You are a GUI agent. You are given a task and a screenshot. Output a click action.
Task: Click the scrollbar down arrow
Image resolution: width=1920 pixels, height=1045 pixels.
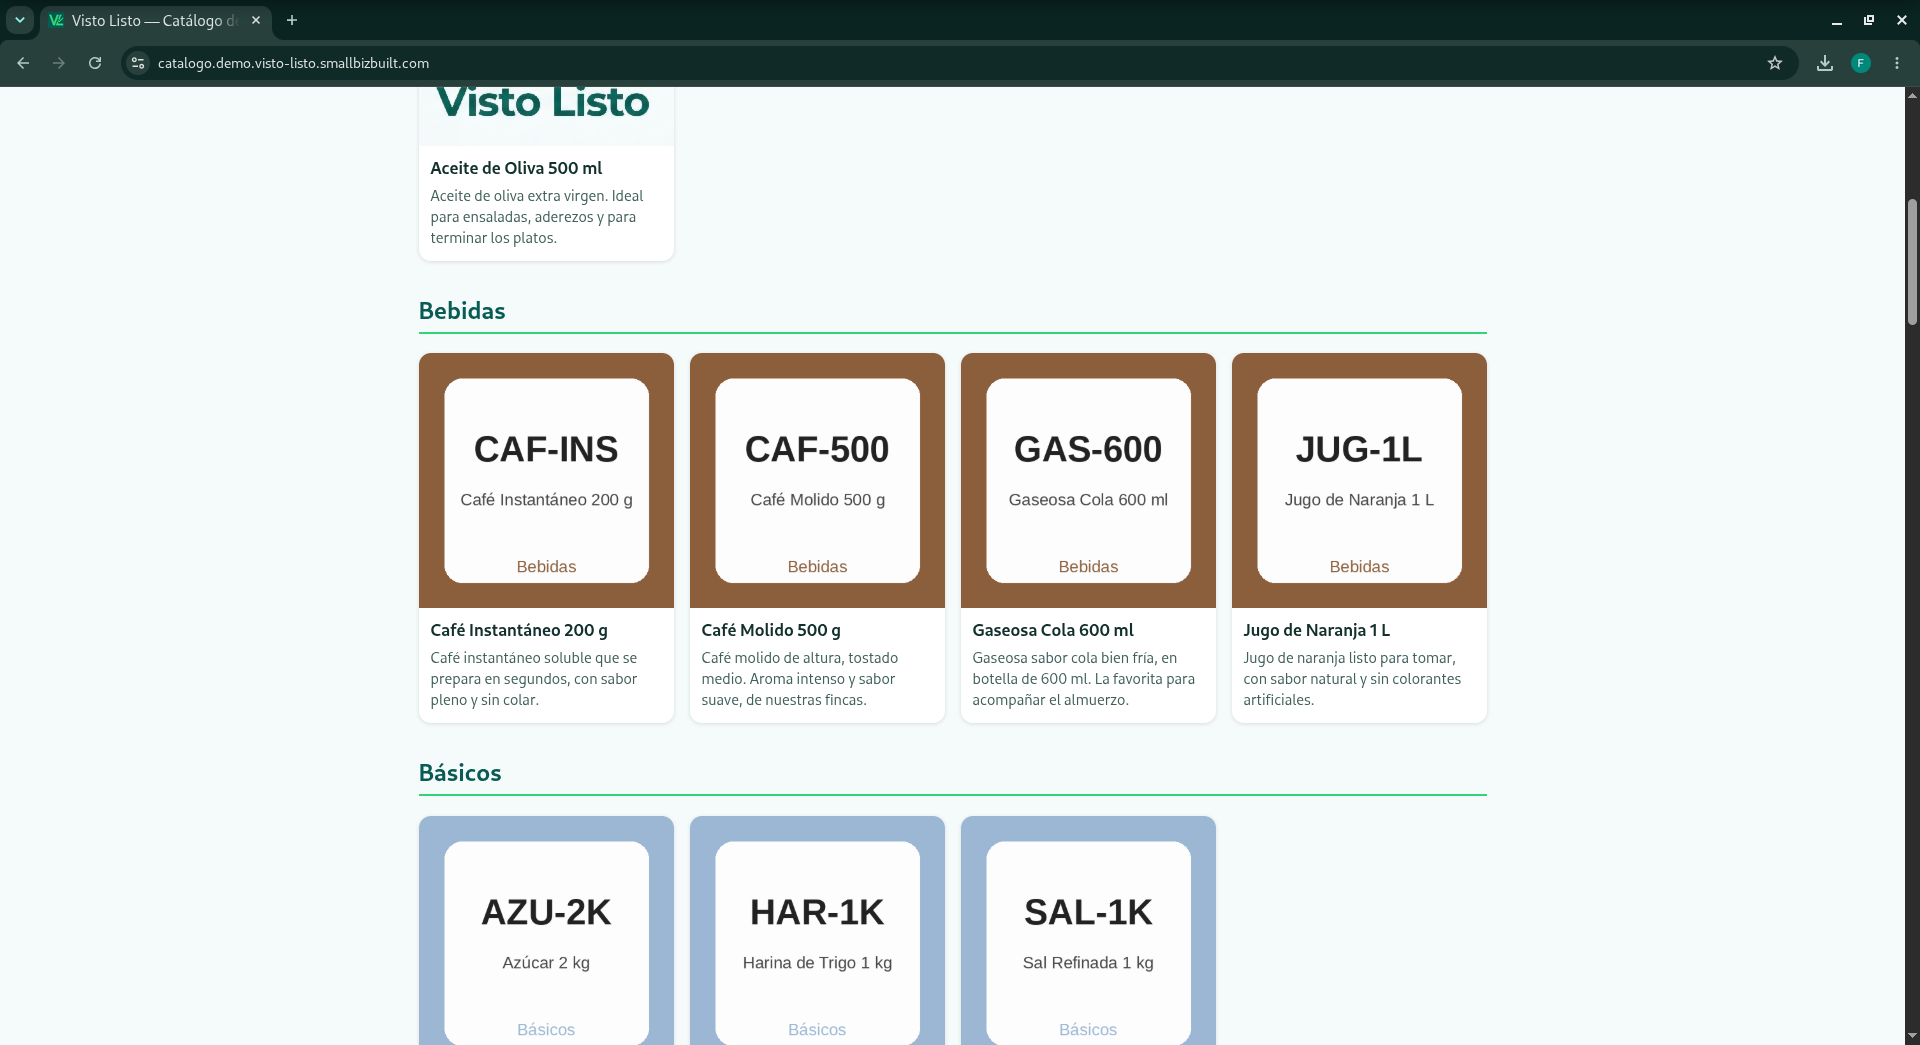[x=1912, y=1036]
